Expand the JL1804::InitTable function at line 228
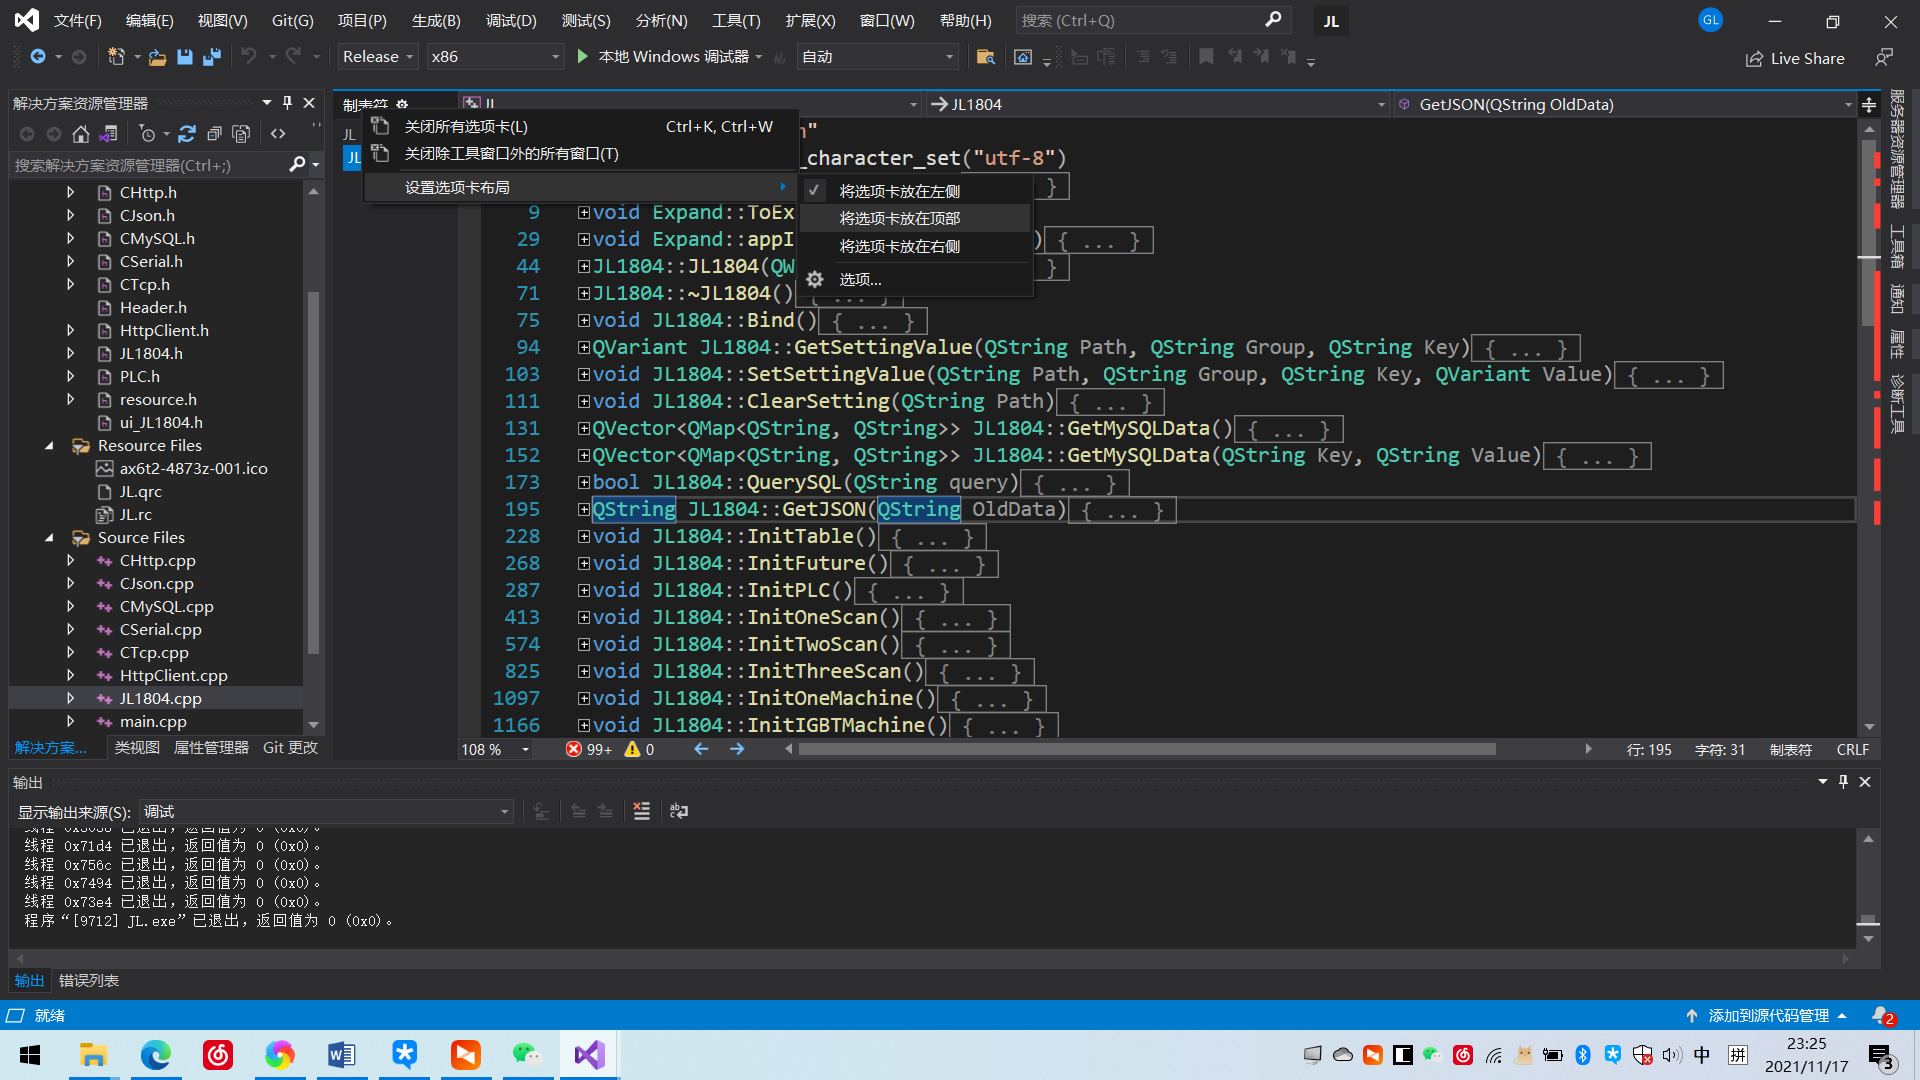This screenshot has height=1080, width=1920. (x=582, y=535)
